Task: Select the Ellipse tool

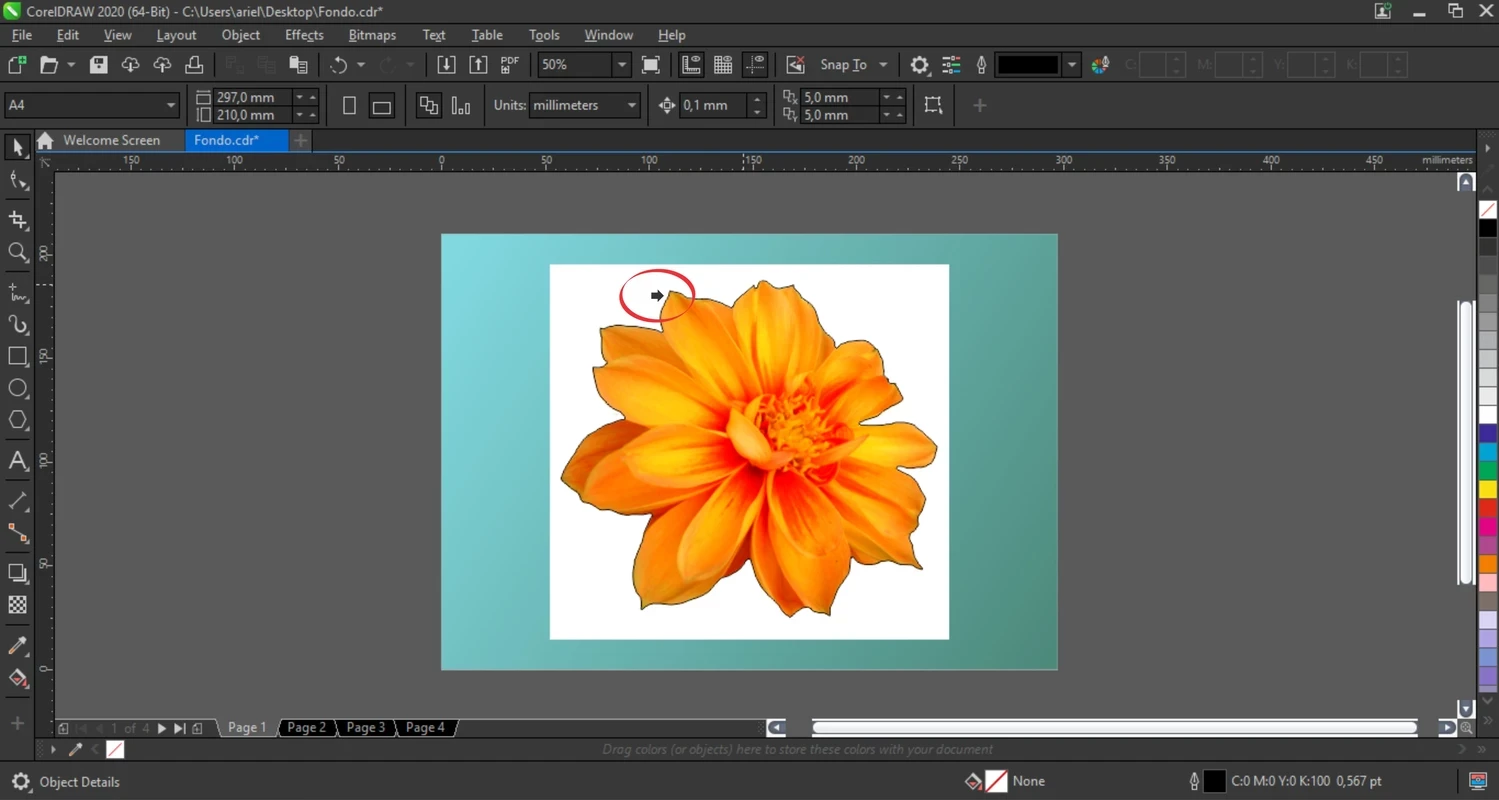Action: tap(18, 389)
